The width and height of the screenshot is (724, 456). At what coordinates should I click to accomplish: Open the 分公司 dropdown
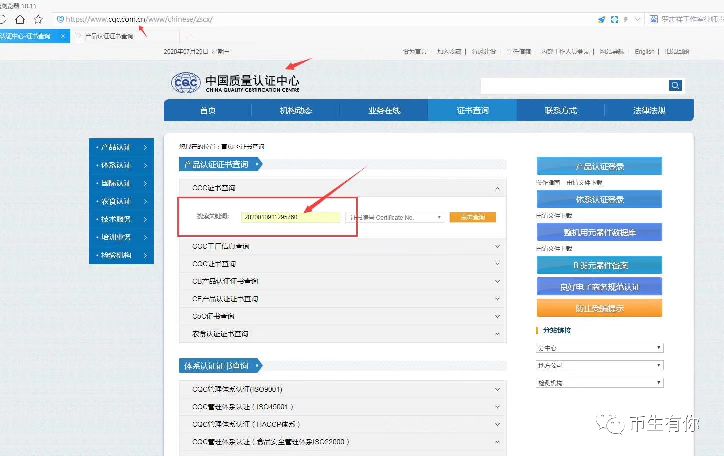click(600, 365)
